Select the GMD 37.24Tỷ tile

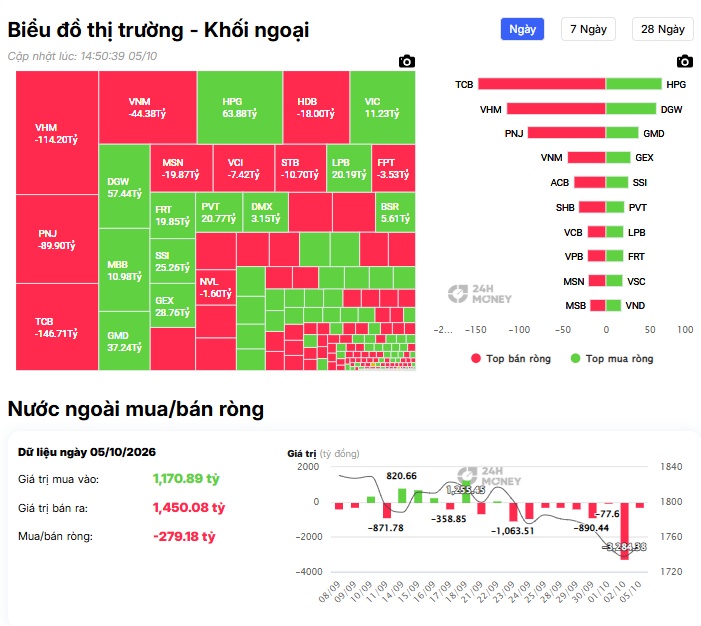[124, 341]
